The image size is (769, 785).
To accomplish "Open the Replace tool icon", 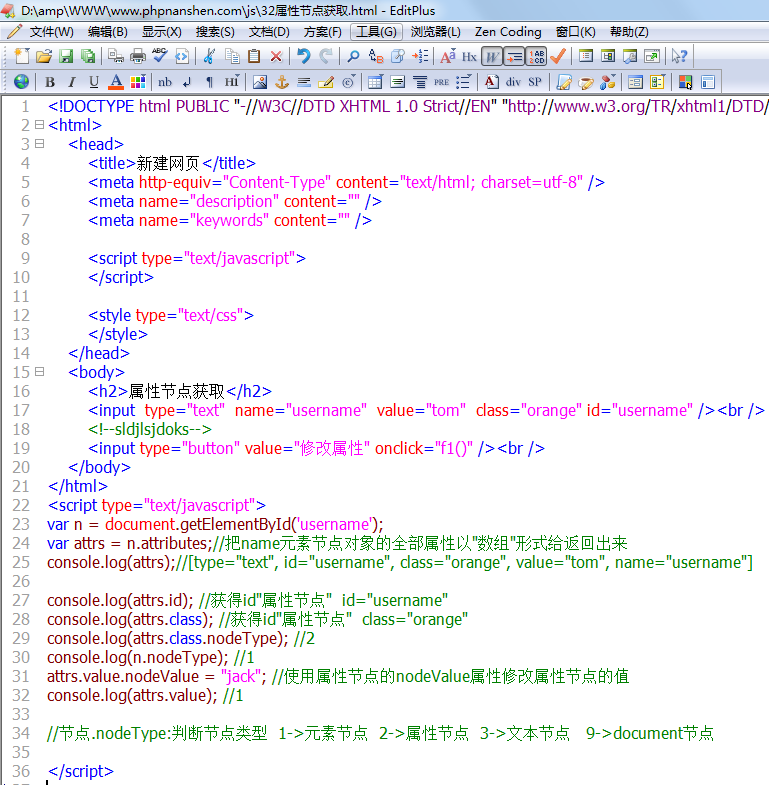I will (375, 56).
